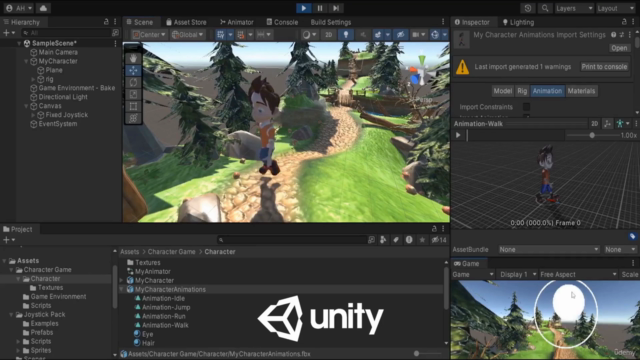Viewport: 640px width, 360px height.
Task: Click the Hierarchy add plus button
Action: 9,33
